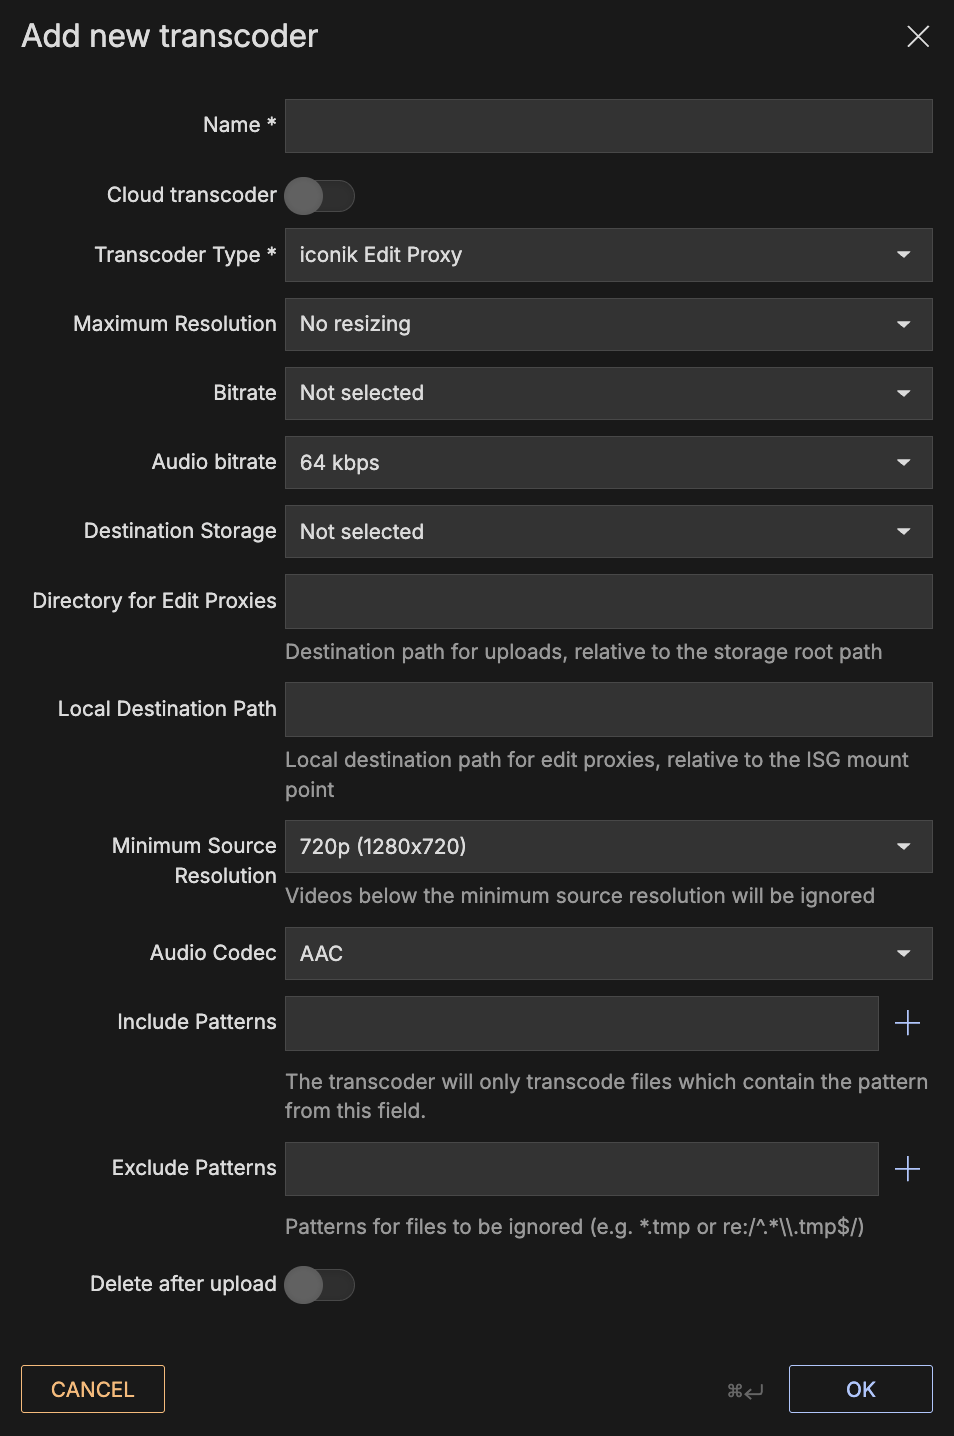Screen dimensions: 954x1436
Task: Open the Destination Storage dropdown
Action: 608,532
